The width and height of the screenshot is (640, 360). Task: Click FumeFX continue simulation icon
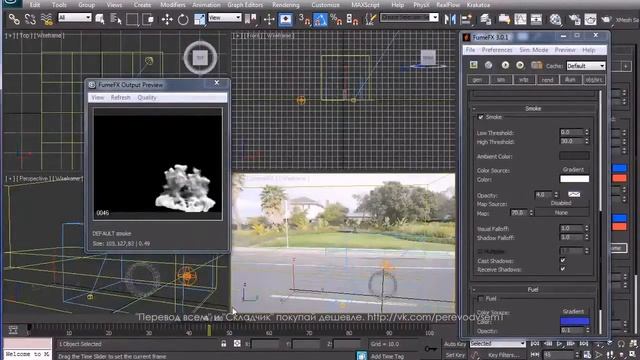coord(520,65)
